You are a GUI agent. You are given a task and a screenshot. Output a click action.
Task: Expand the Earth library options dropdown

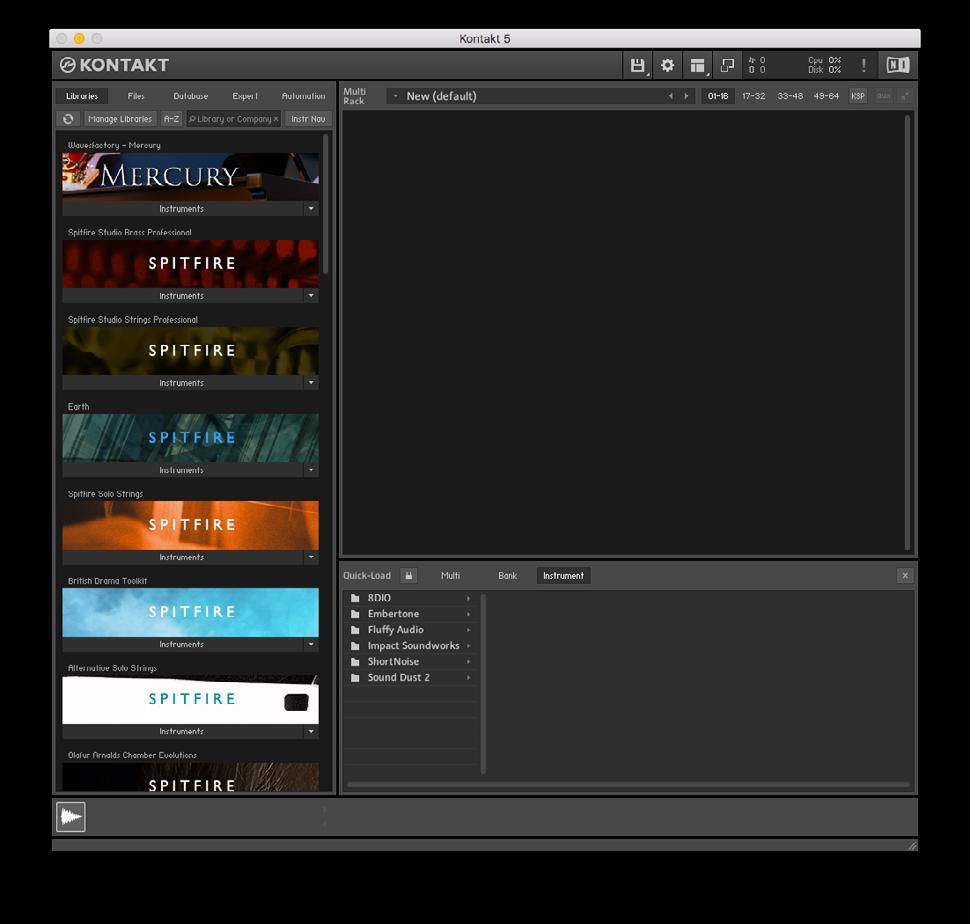click(311, 470)
